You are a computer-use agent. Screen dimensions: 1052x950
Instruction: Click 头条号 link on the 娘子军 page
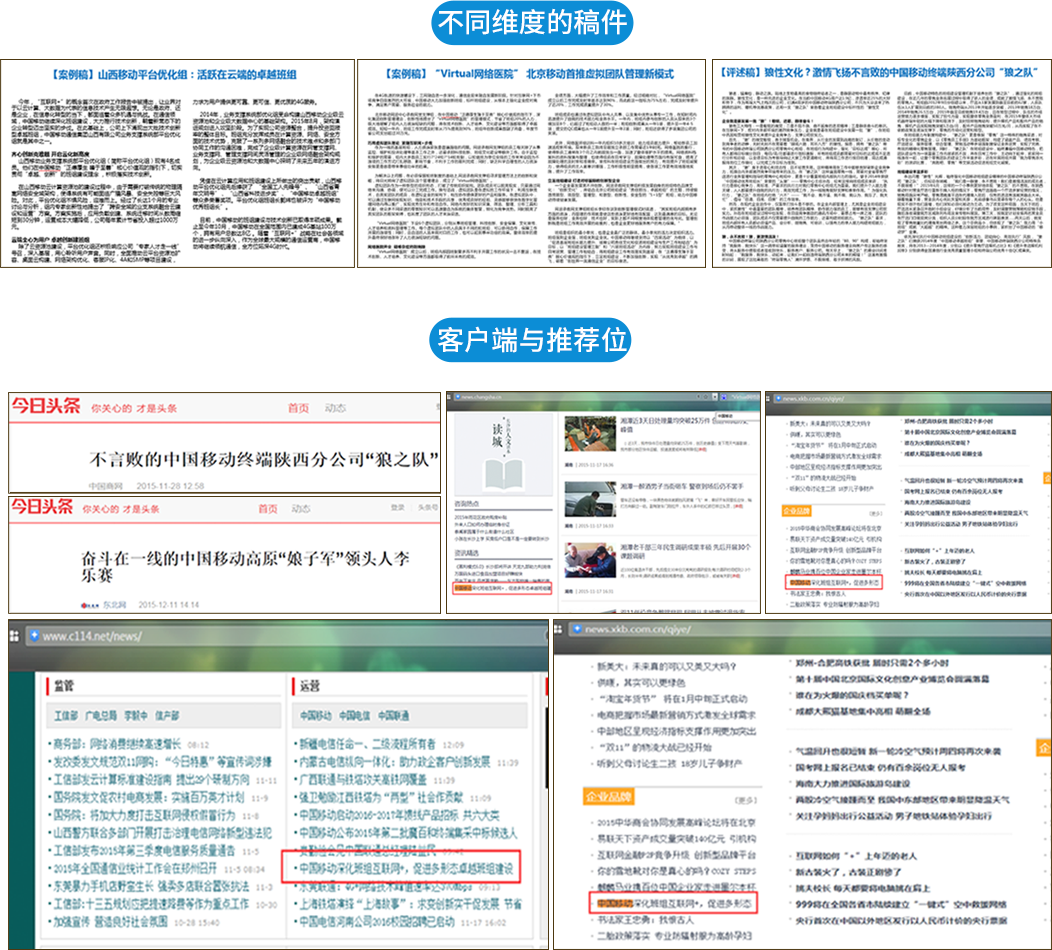click(x=428, y=507)
